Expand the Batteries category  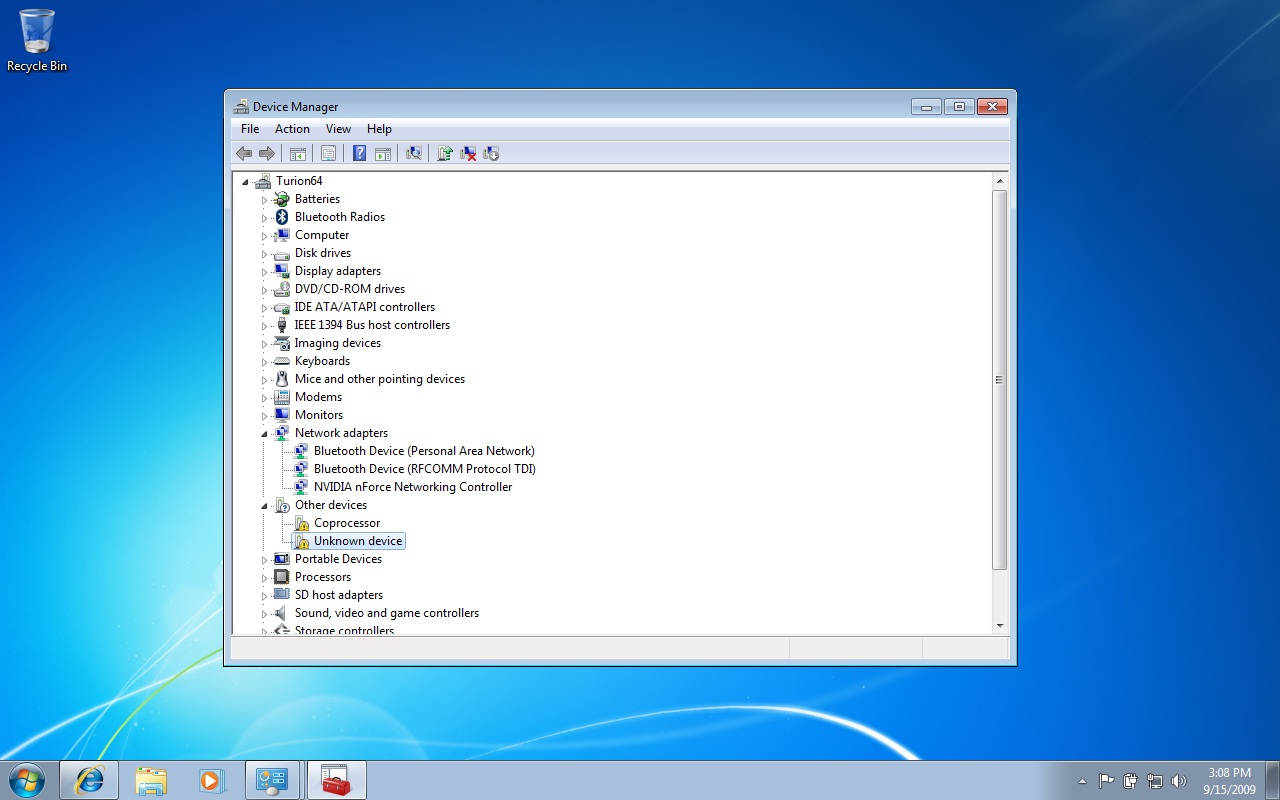pyautogui.click(x=265, y=200)
